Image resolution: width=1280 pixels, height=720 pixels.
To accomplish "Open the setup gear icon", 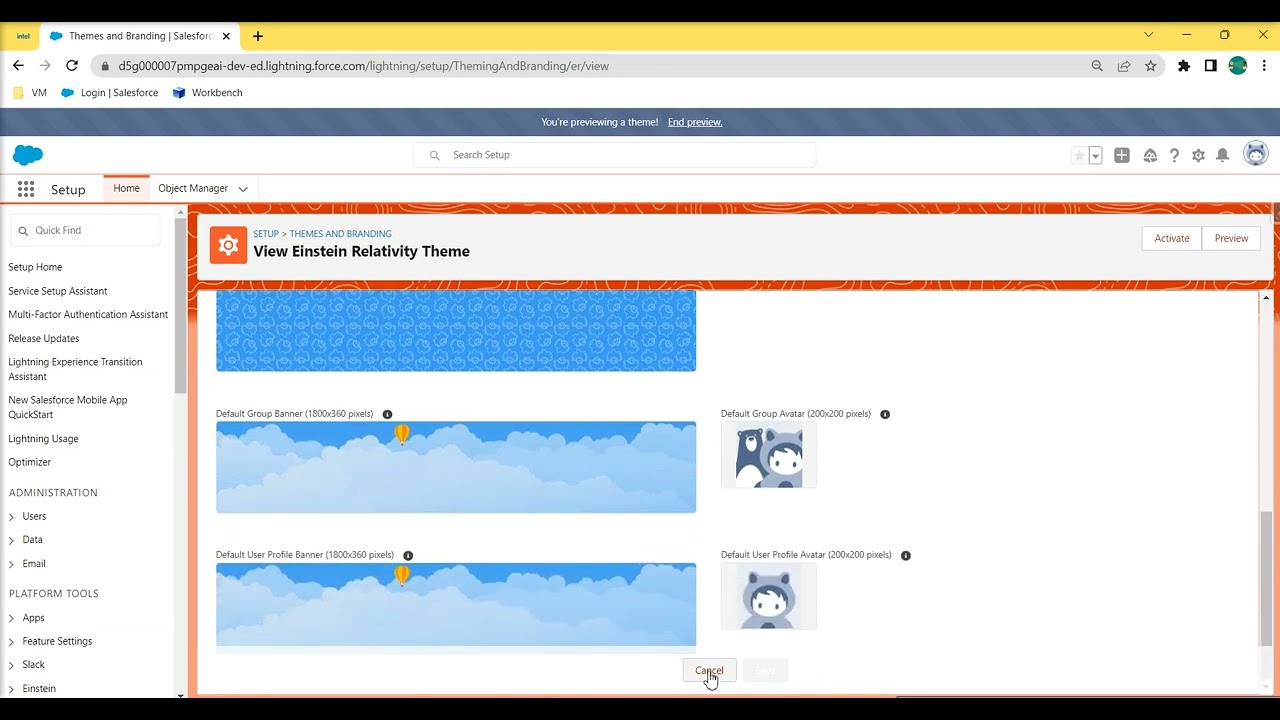I will [x=1198, y=155].
